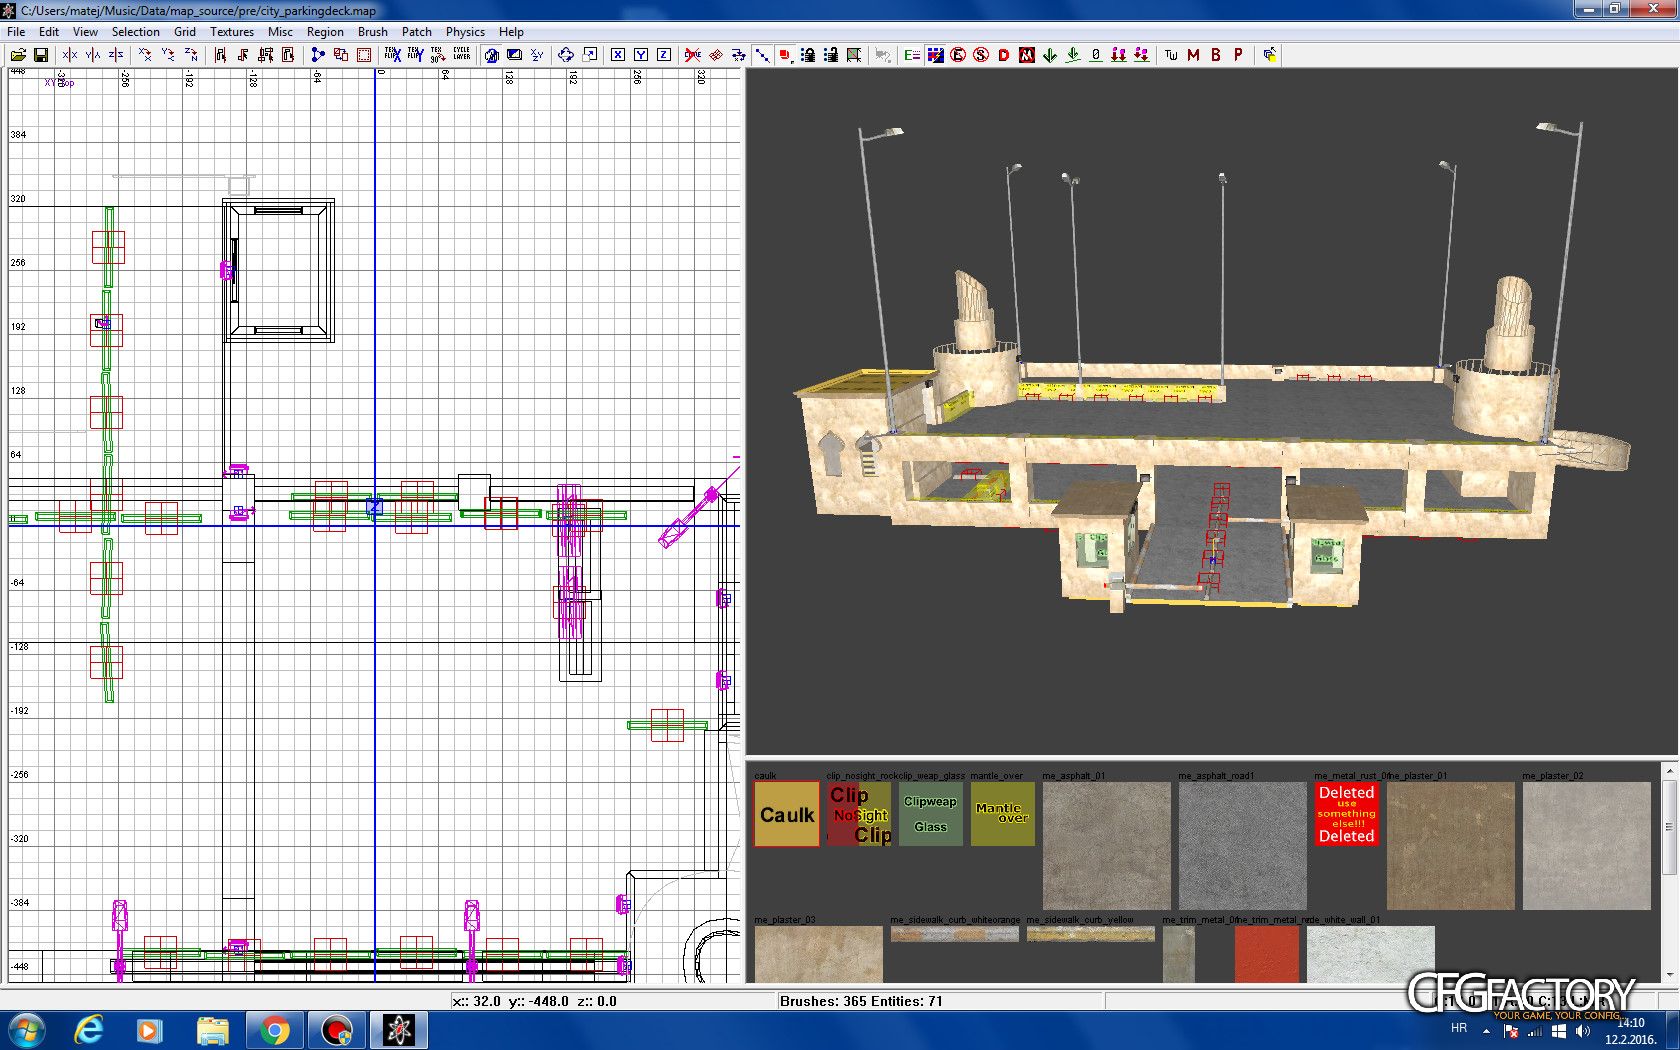The image size is (1680, 1050).
Task: Open the View menu
Action: [x=85, y=32]
